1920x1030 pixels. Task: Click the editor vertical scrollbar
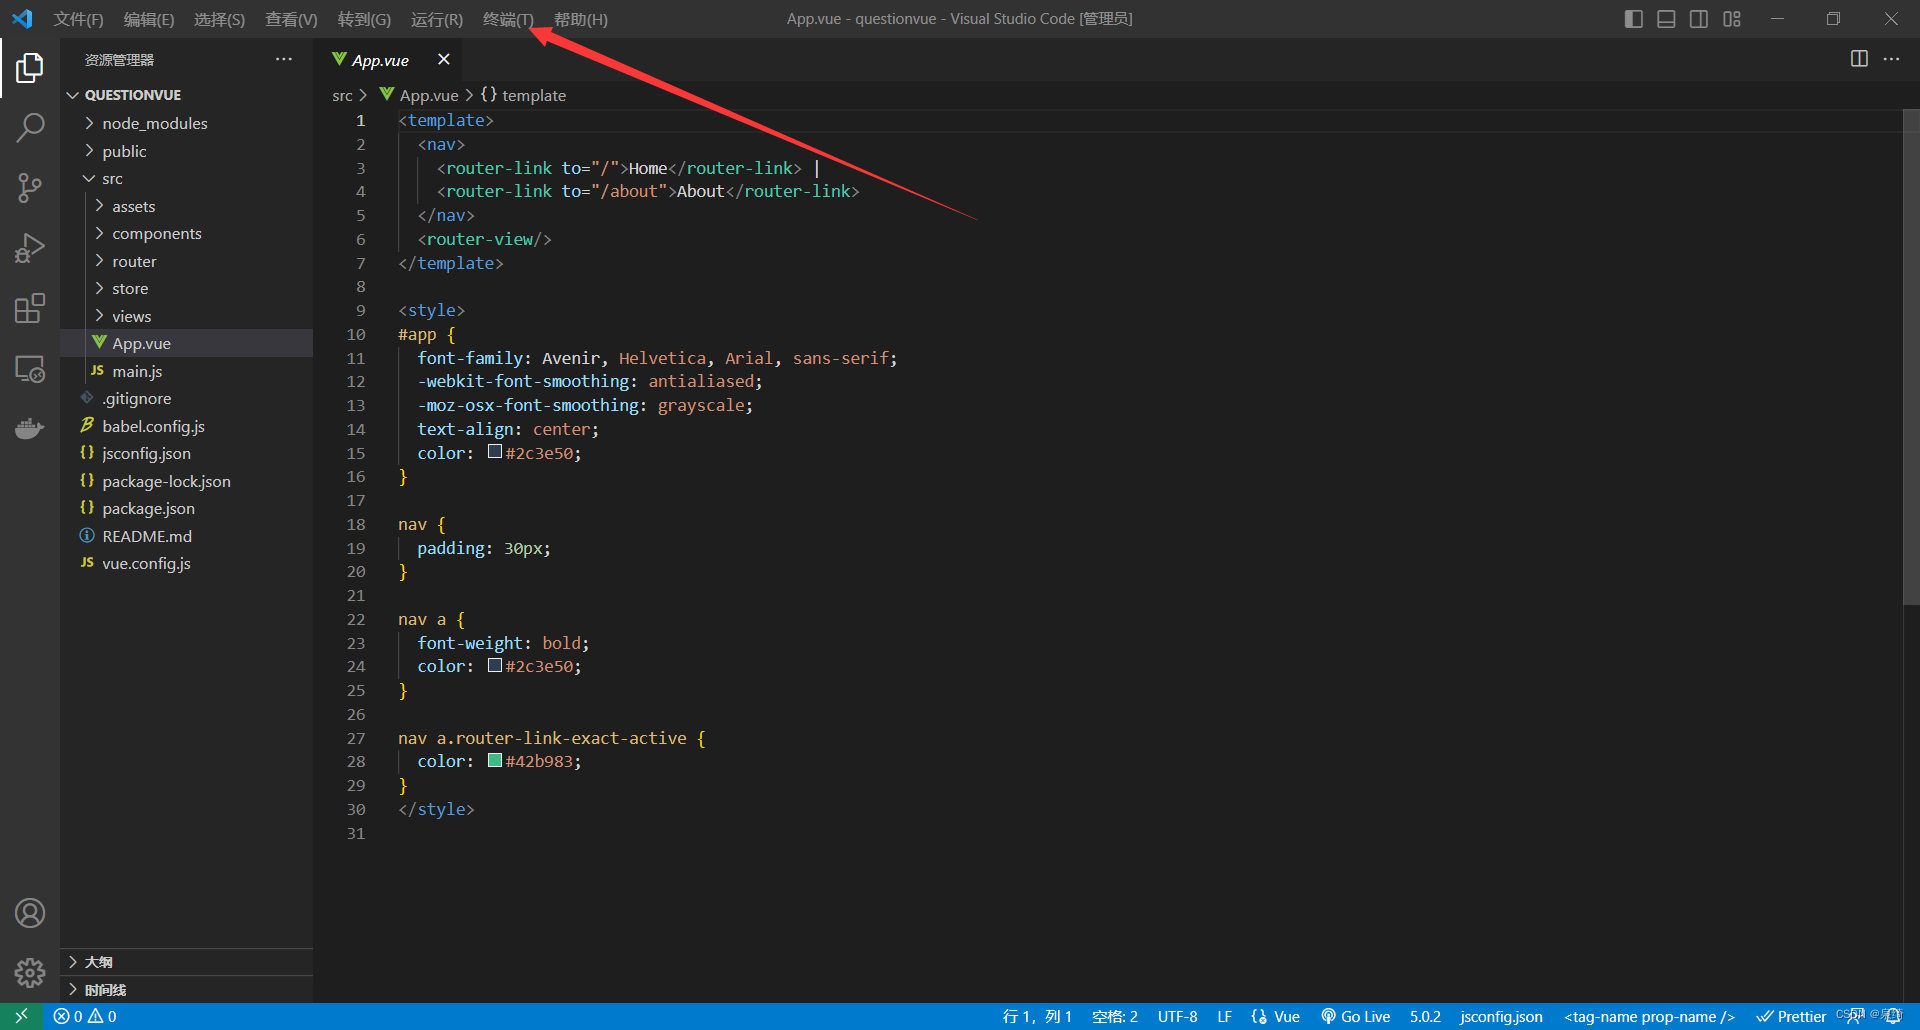(1911, 356)
